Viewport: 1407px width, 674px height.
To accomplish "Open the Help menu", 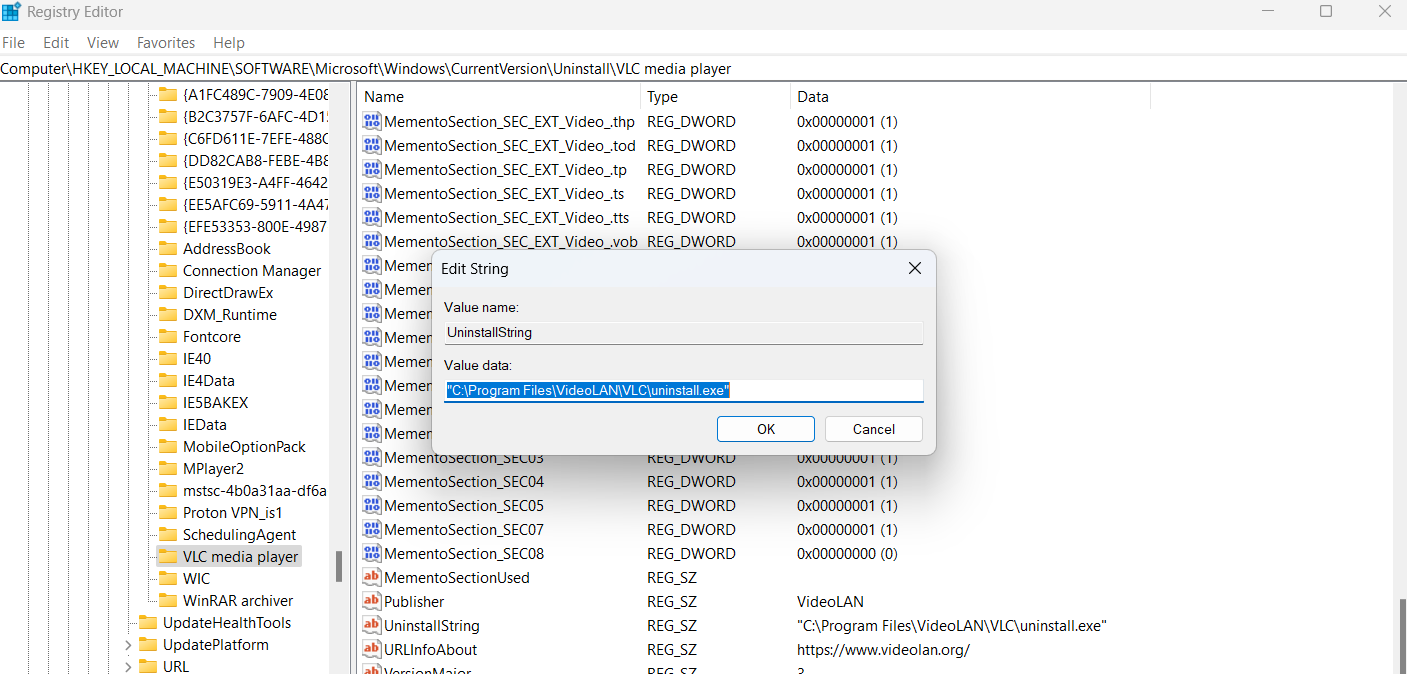I will tap(229, 43).
